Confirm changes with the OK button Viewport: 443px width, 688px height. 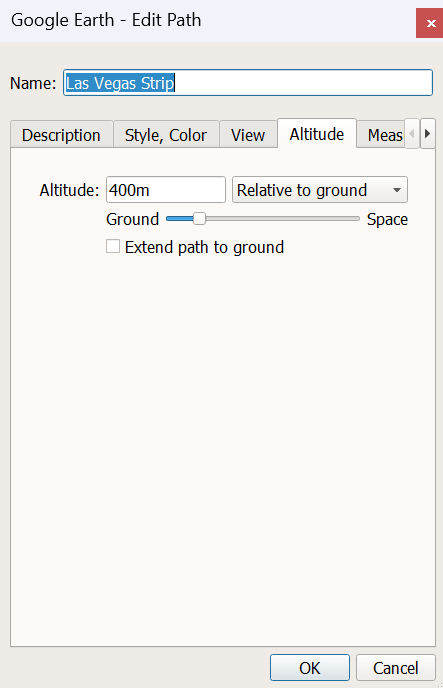[310, 668]
